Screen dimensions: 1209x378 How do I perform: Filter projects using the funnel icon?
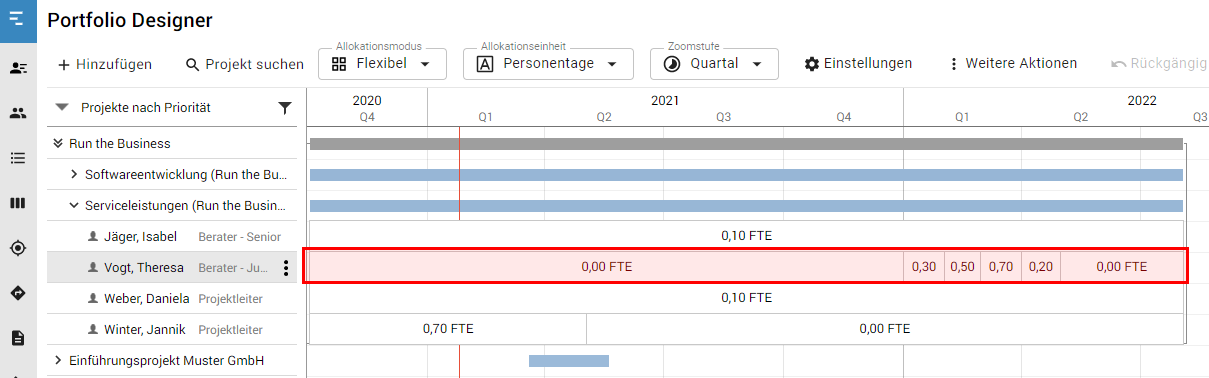(x=285, y=107)
